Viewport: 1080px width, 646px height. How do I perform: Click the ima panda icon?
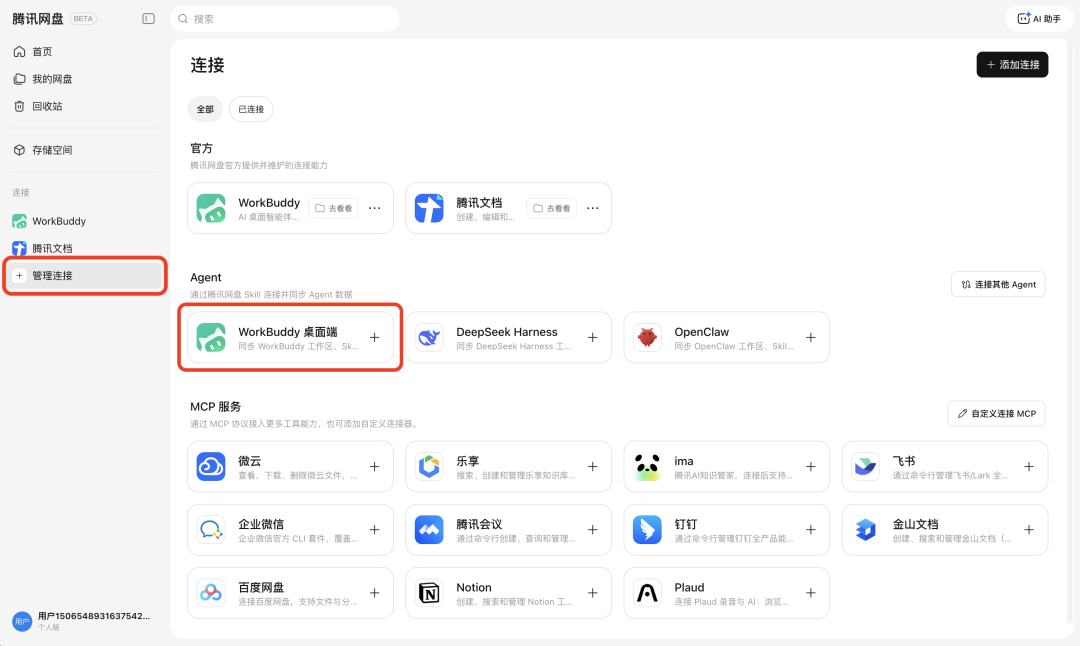point(647,466)
